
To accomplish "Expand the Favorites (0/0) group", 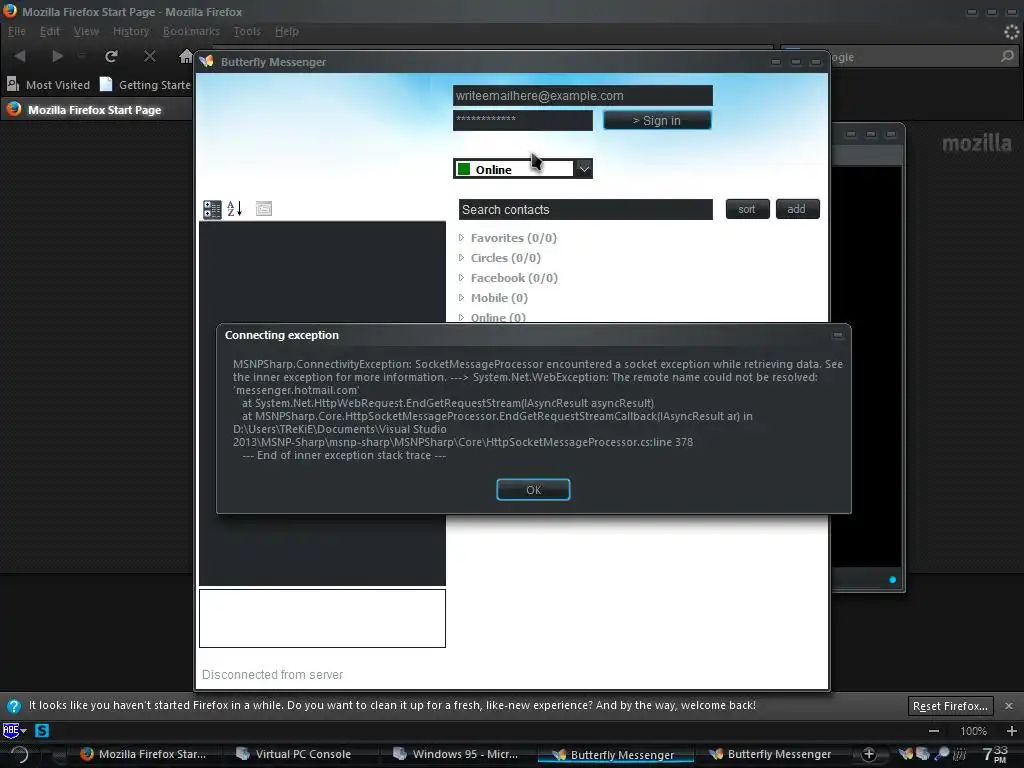I will click(x=462, y=238).
